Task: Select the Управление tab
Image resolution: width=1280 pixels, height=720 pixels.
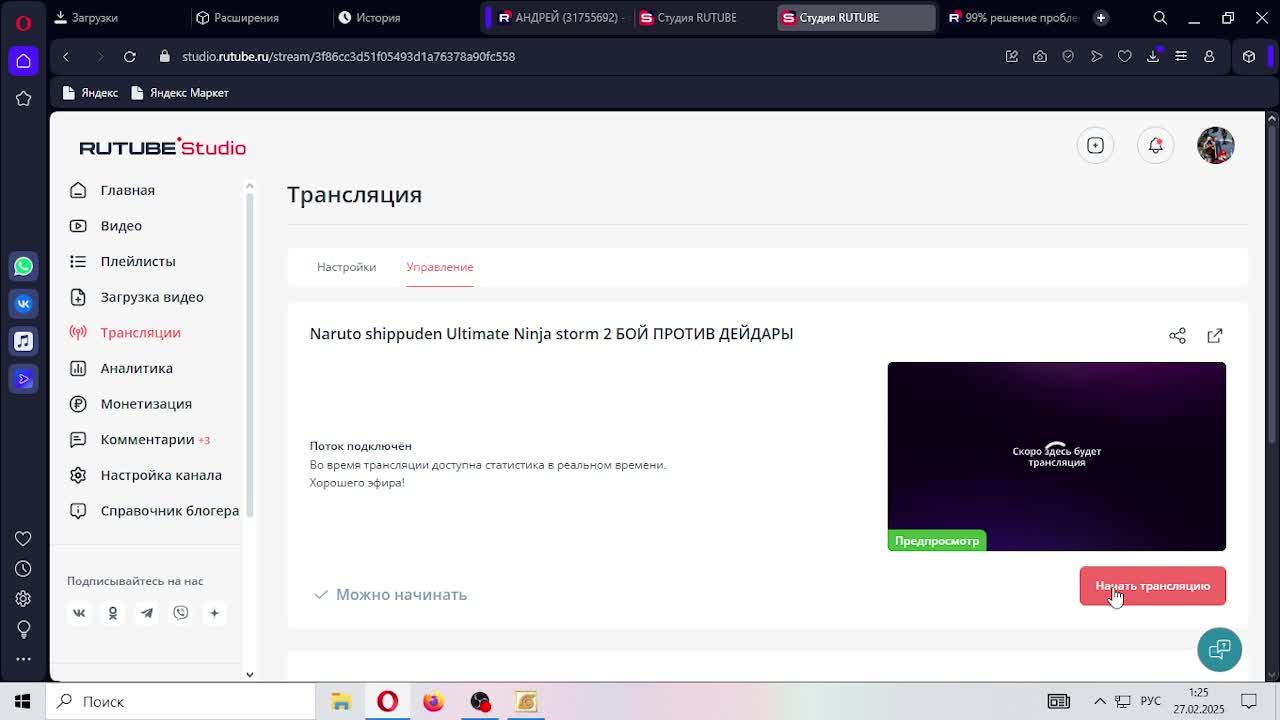Action: coord(440,267)
